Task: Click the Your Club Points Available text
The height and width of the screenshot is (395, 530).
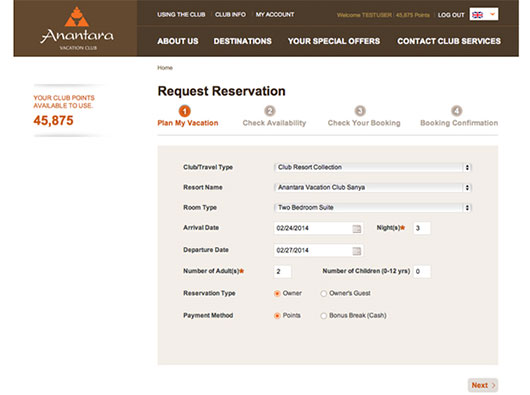Action: click(64, 102)
